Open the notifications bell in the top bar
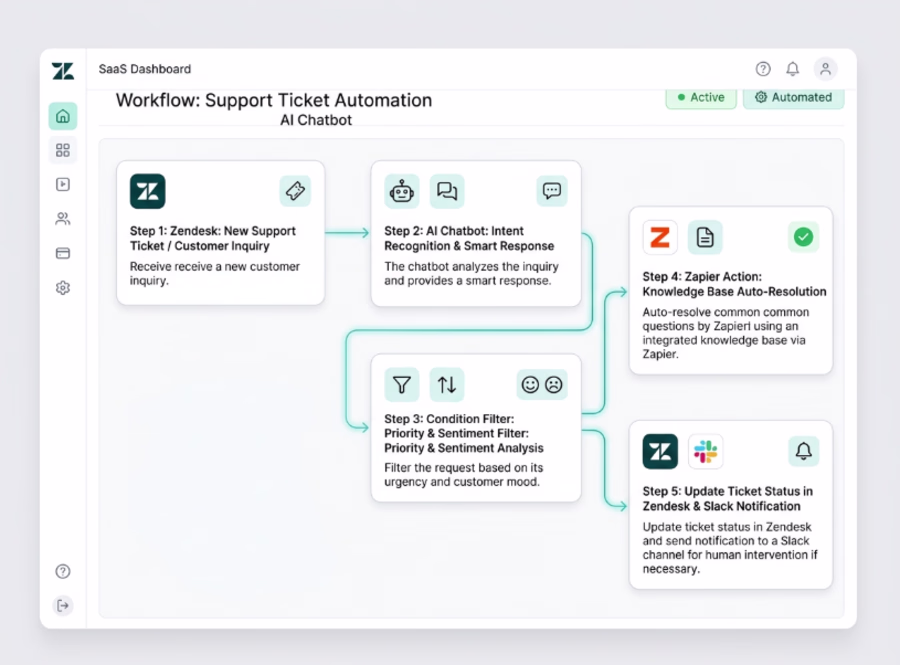This screenshot has width=900, height=665. coord(793,69)
